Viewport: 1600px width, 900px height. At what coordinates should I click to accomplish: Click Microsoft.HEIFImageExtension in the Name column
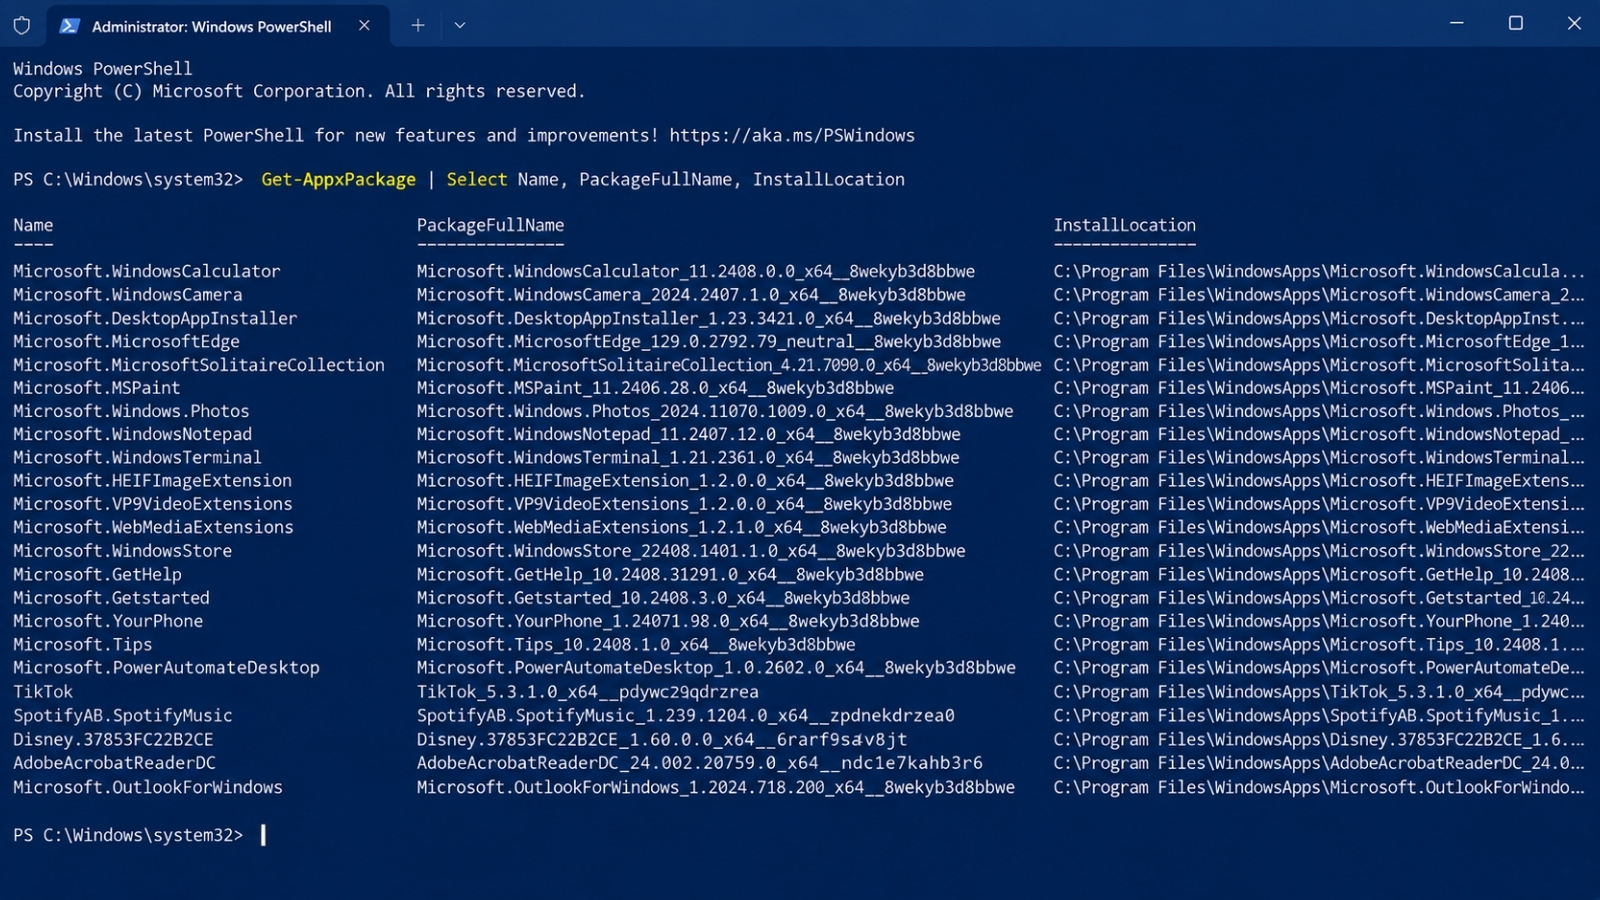[153, 481]
